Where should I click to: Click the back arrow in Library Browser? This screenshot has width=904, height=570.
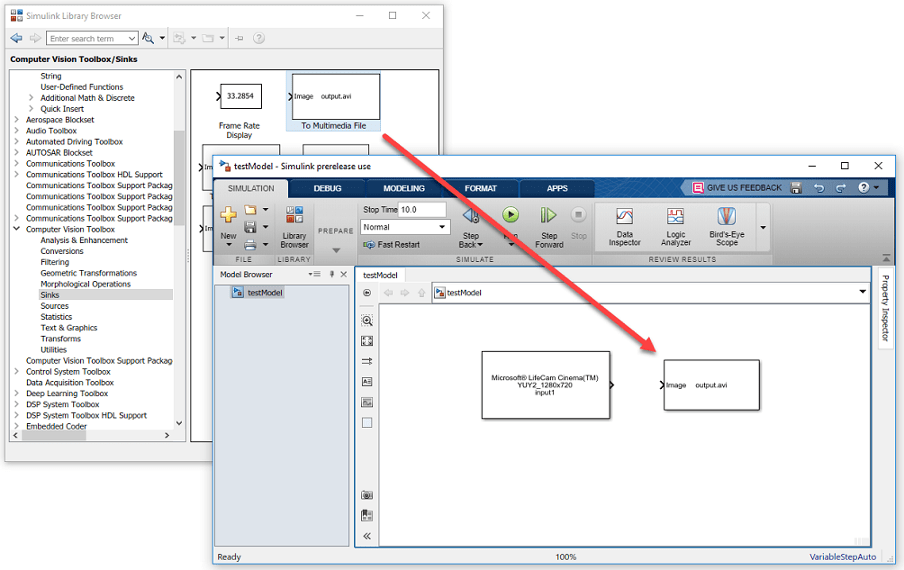[16, 38]
